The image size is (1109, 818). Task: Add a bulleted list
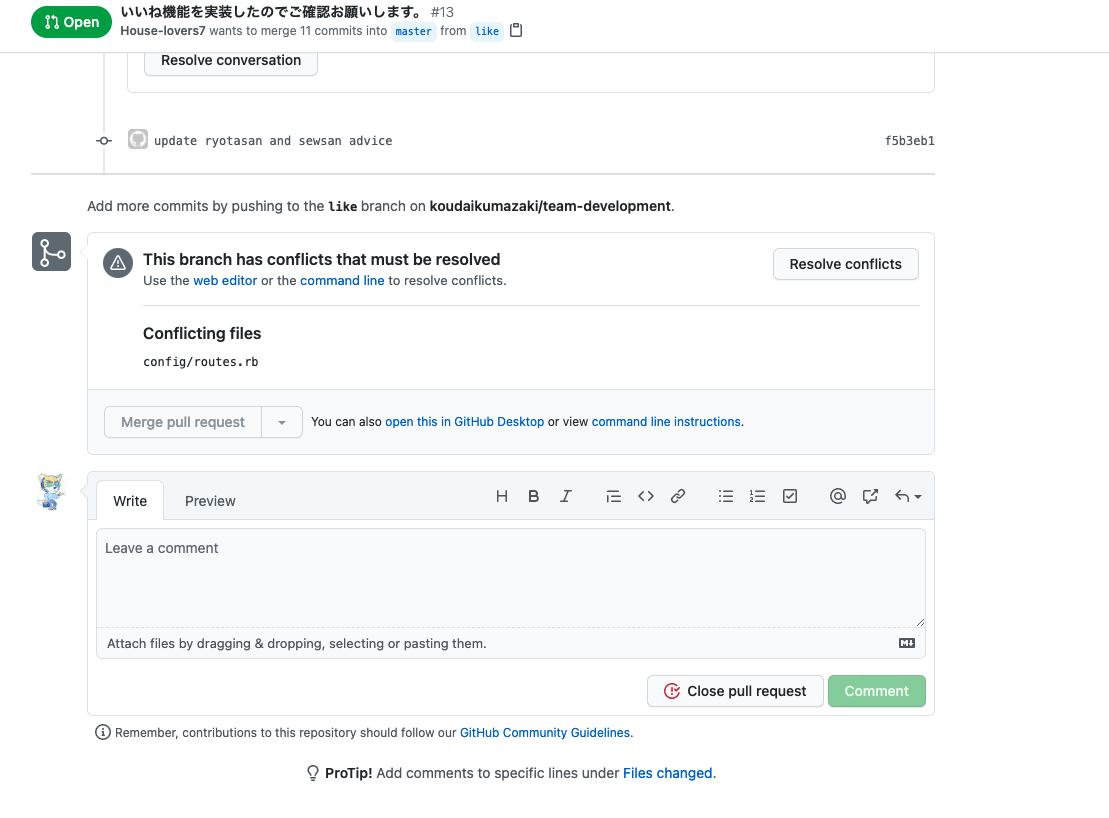click(x=726, y=496)
